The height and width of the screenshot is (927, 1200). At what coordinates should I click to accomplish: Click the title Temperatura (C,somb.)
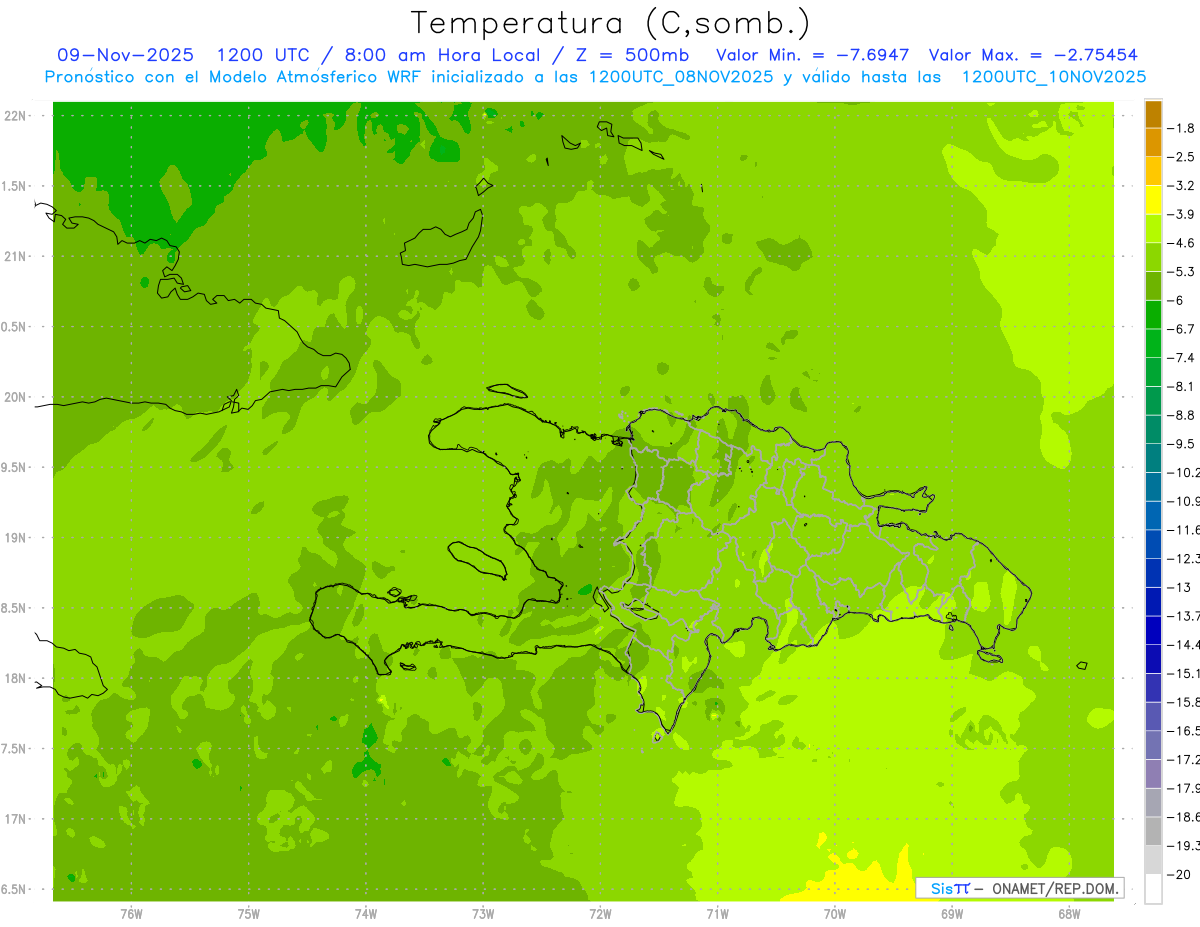[x=610, y=23]
